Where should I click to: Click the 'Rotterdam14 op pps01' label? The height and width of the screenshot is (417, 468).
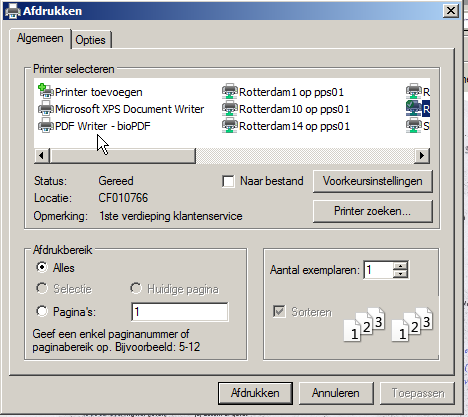pyautogui.click(x=294, y=126)
